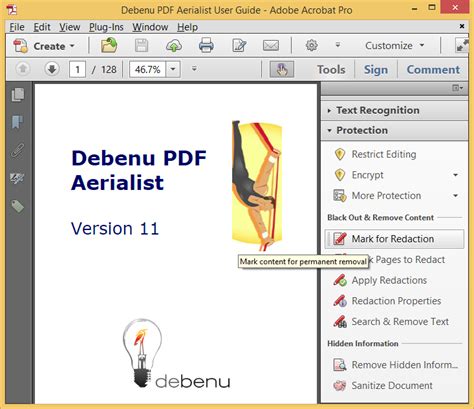Click Remove Hidden Information
This screenshot has height=409, width=474.
tap(405, 365)
